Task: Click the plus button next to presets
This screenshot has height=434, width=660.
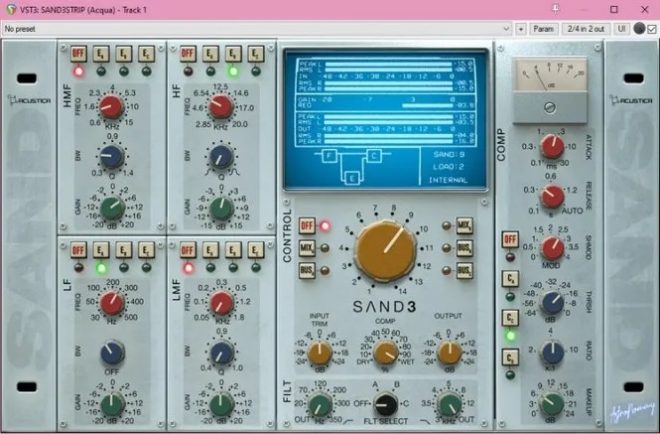Action: pyautogui.click(x=521, y=29)
